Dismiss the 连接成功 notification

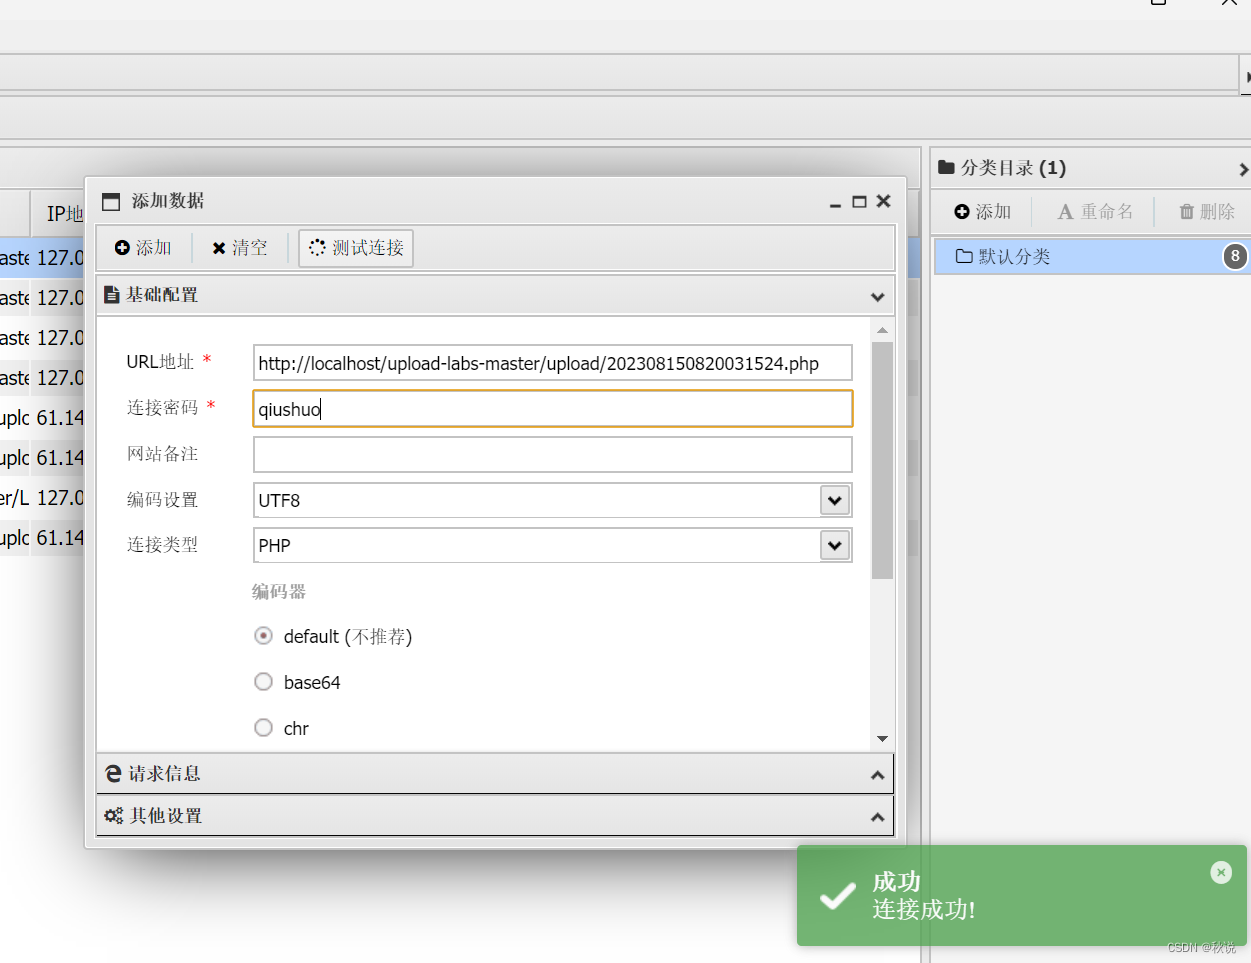(x=1221, y=872)
